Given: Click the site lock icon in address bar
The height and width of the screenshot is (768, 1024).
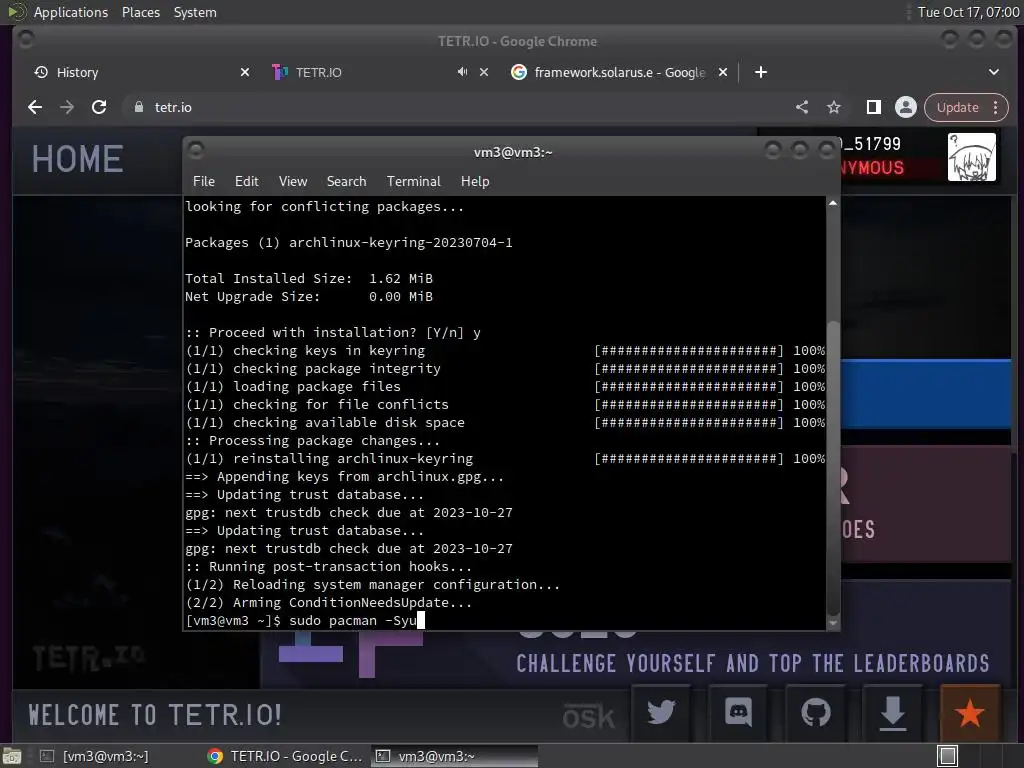Looking at the screenshot, I should (138, 107).
